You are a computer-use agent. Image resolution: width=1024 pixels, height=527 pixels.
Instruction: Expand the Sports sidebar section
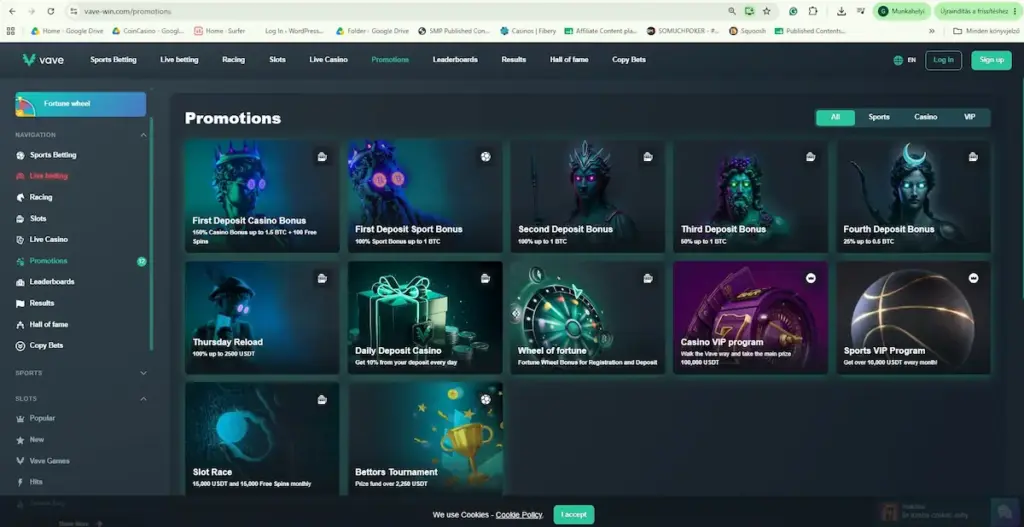pyautogui.click(x=144, y=373)
